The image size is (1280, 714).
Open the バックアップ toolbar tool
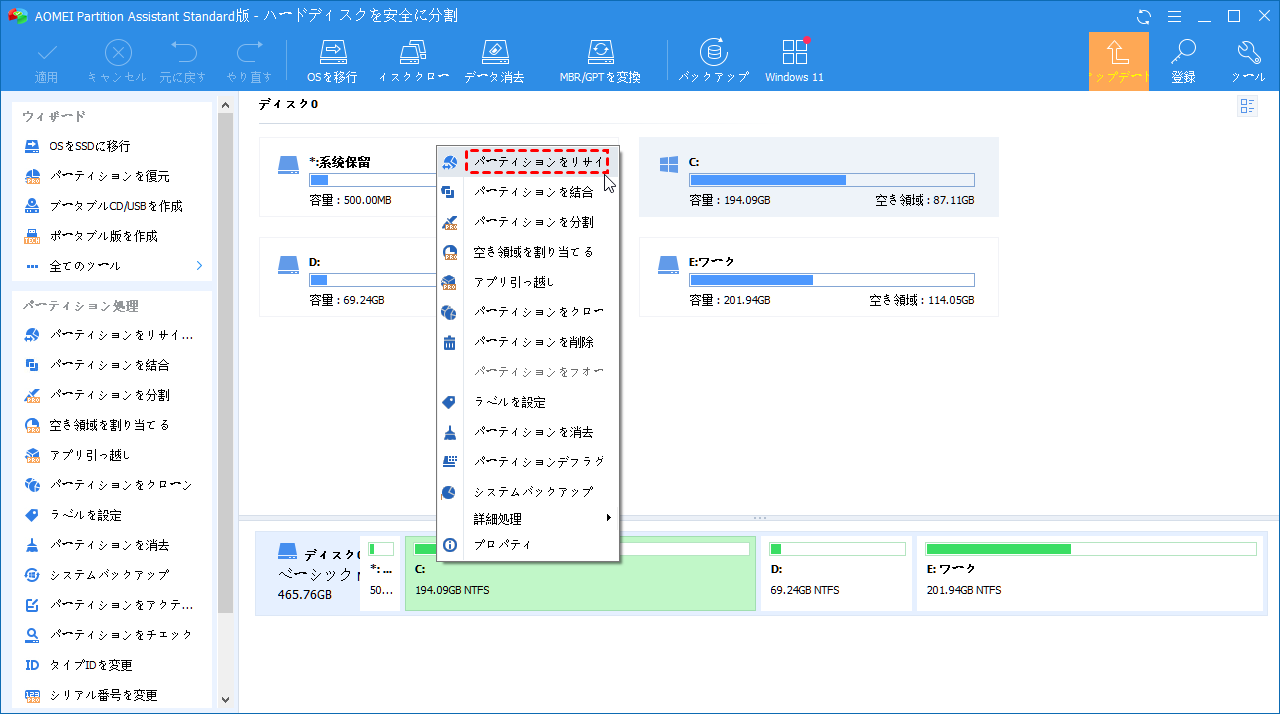(713, 61)
